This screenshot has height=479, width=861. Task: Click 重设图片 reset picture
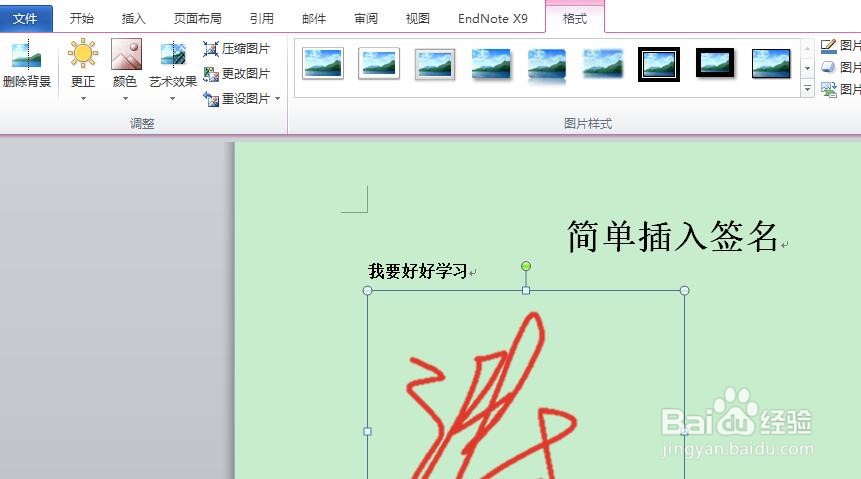(x=237, y=98)
